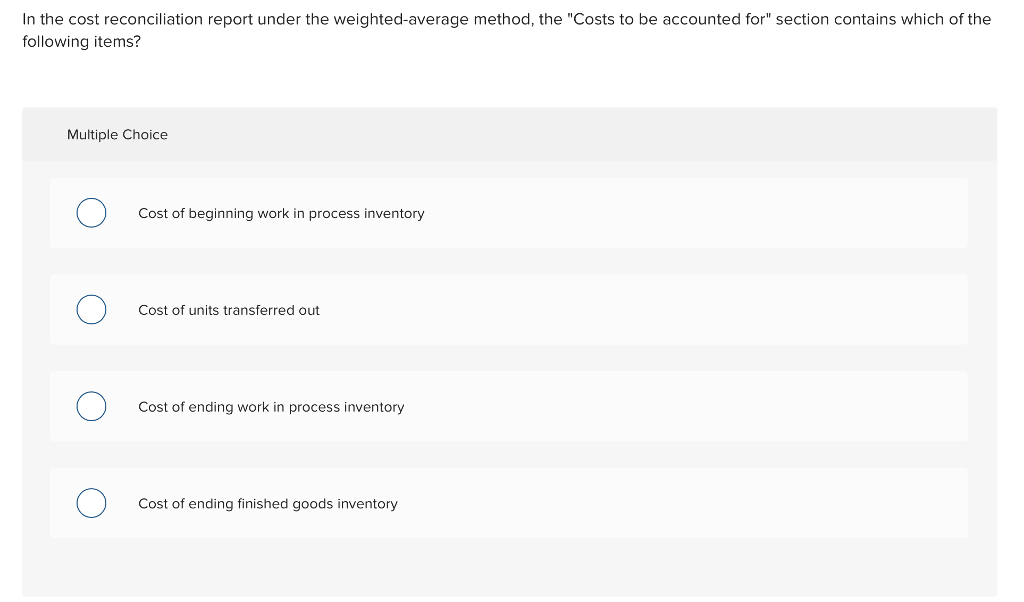Select the radio button for units transferred out

91,309
